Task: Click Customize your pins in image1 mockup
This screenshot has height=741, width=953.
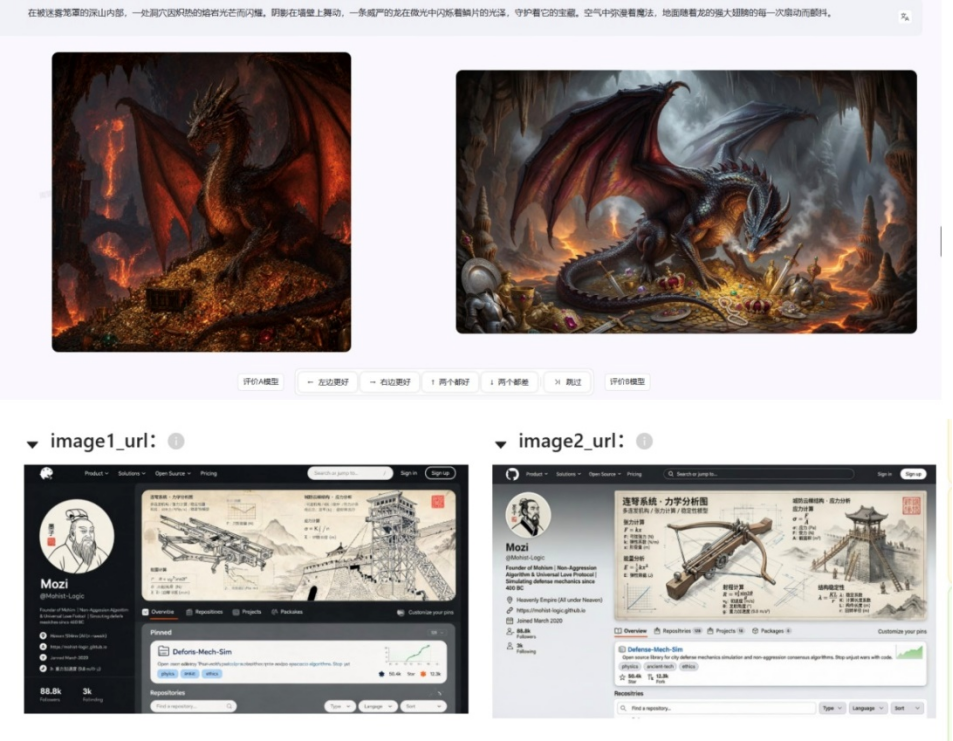Action: (425, 613)
